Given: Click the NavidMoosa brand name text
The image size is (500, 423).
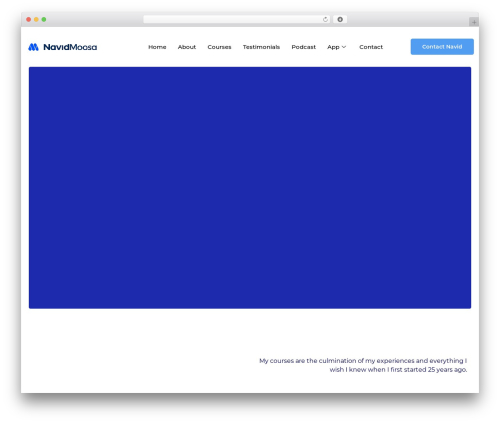Looking at the screenshot, I should (x=70, y=47).
